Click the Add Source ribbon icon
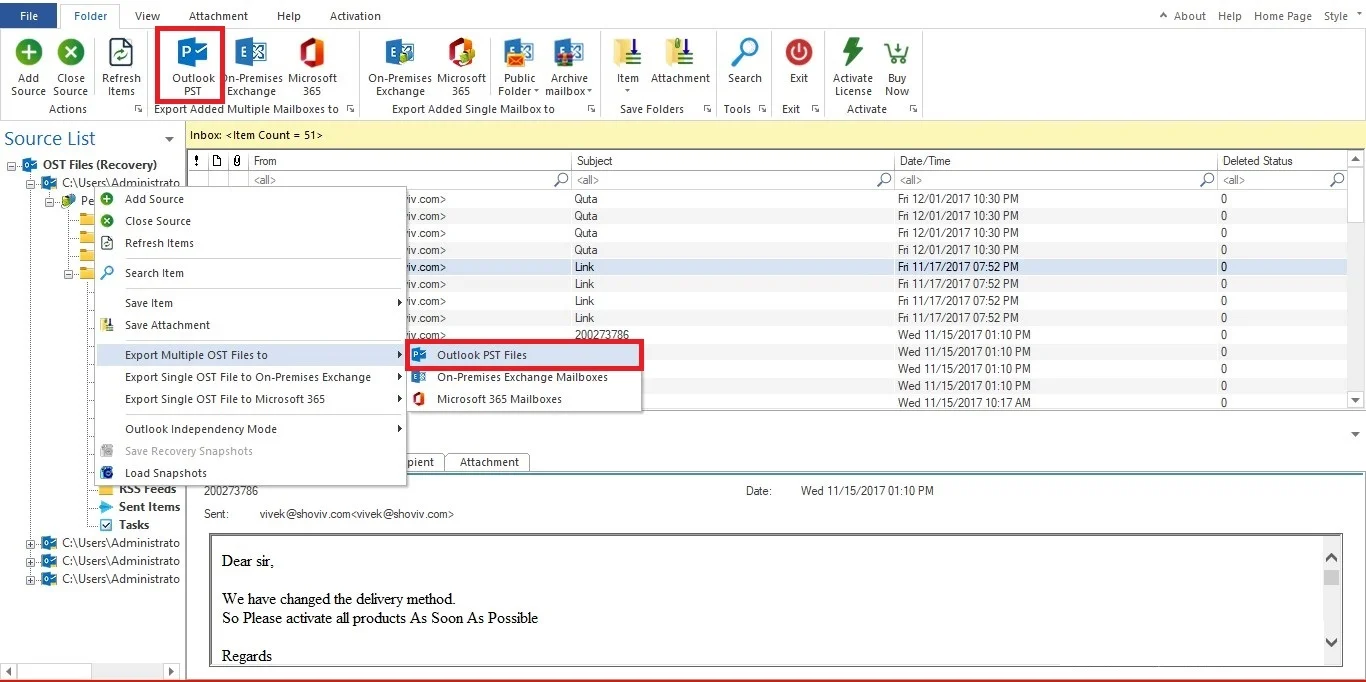Viewport: 1366px width, 682px height. click(28, 67)
